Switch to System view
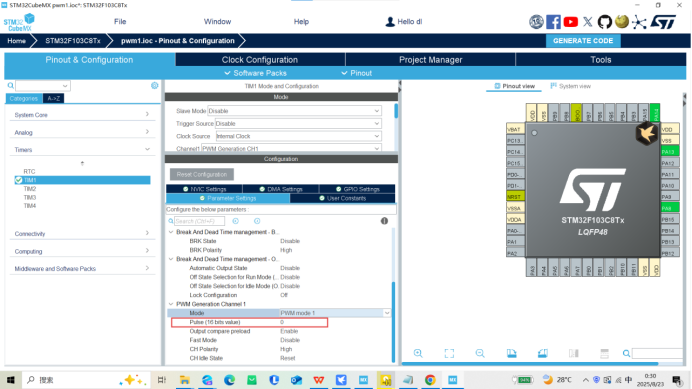692x389 pixels. coord(571,86)
